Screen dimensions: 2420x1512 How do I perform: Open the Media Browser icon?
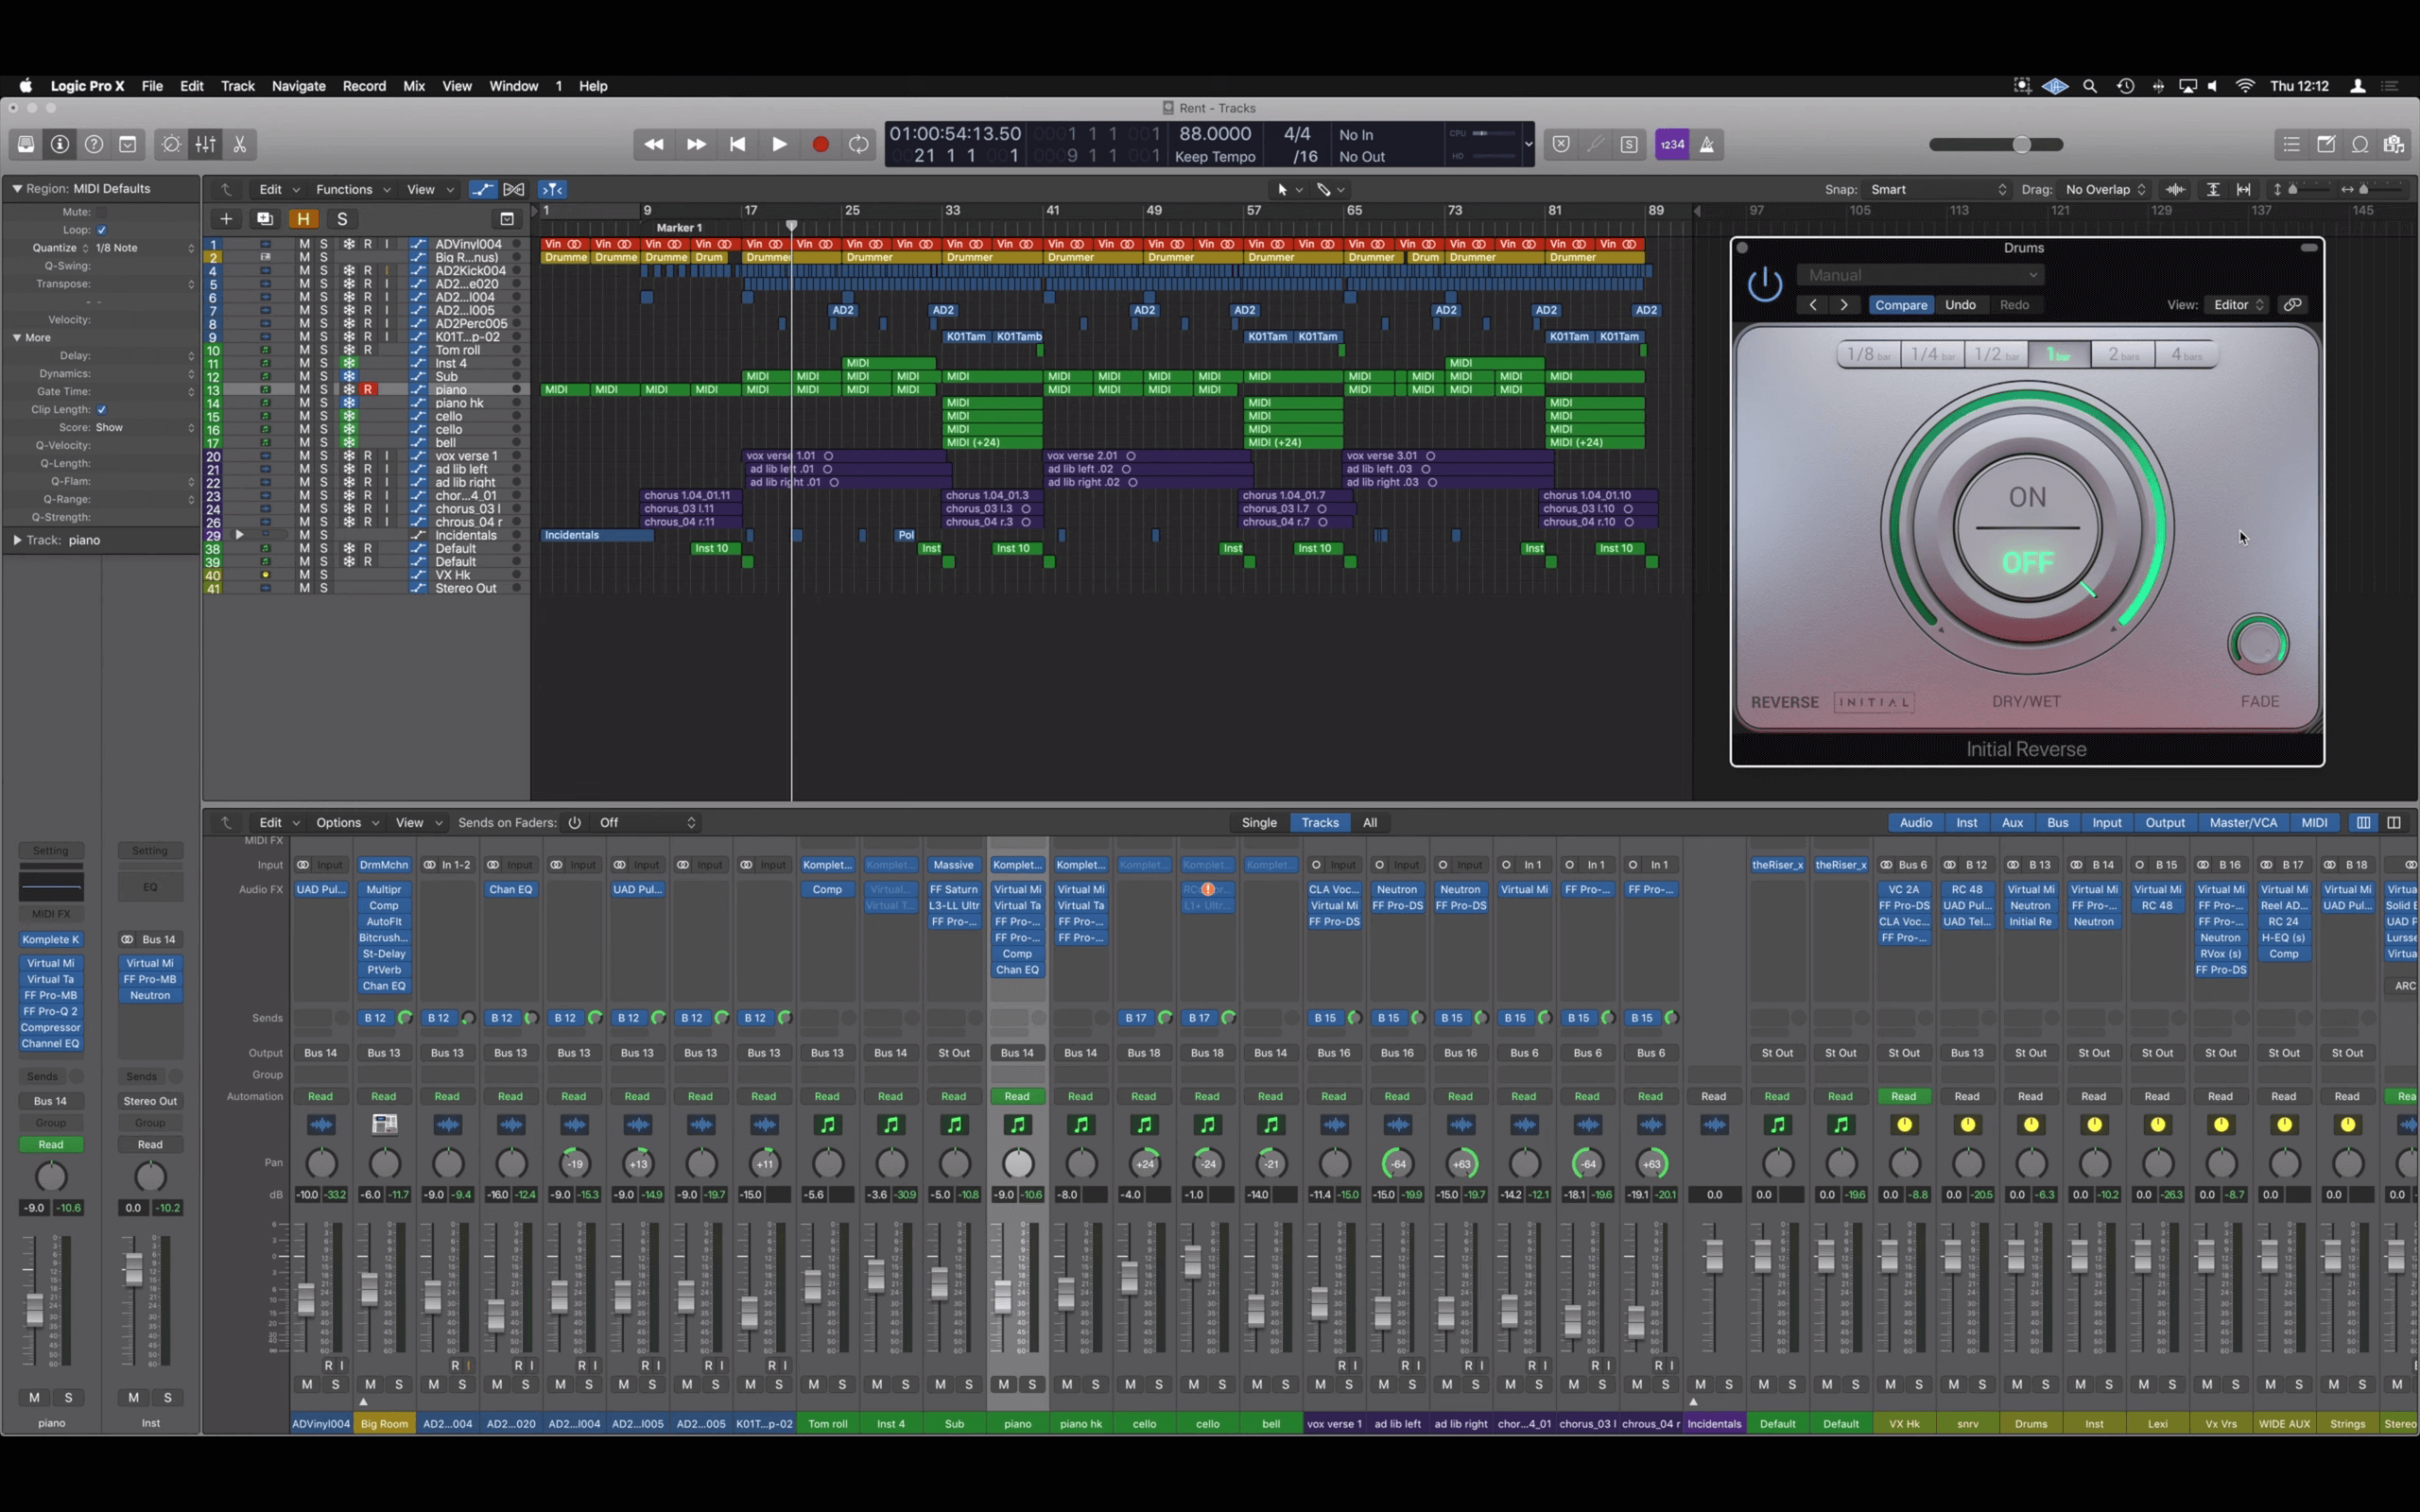2394,144
